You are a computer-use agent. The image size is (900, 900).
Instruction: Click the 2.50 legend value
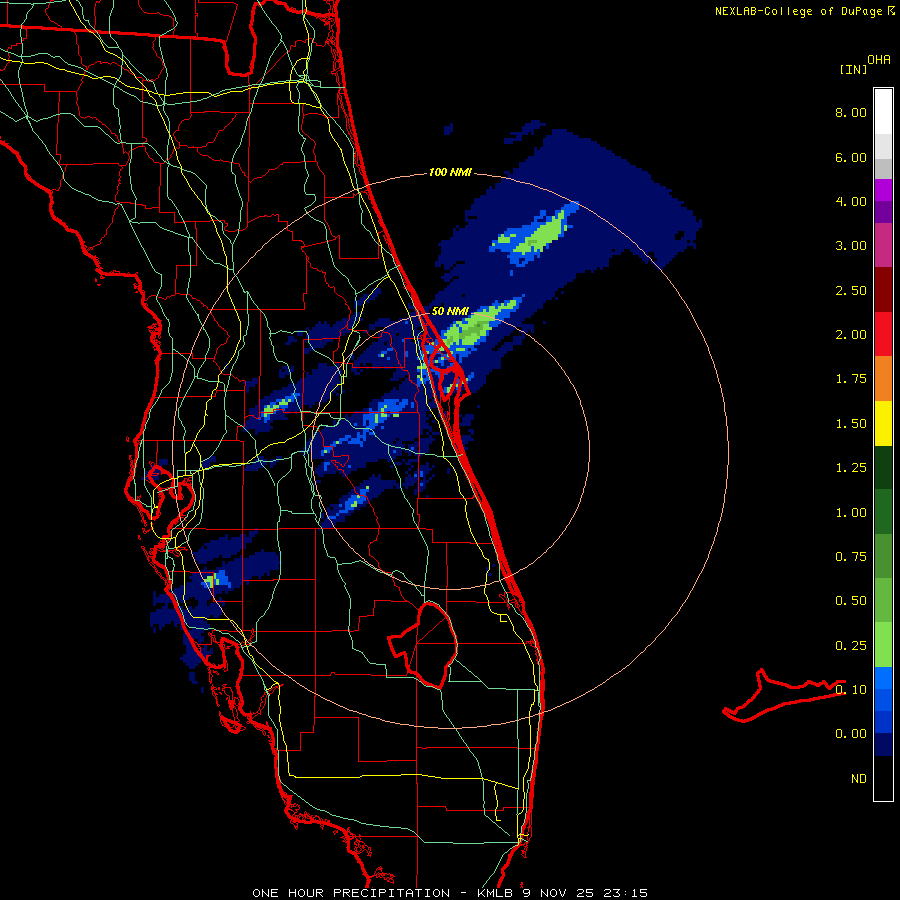851,290
